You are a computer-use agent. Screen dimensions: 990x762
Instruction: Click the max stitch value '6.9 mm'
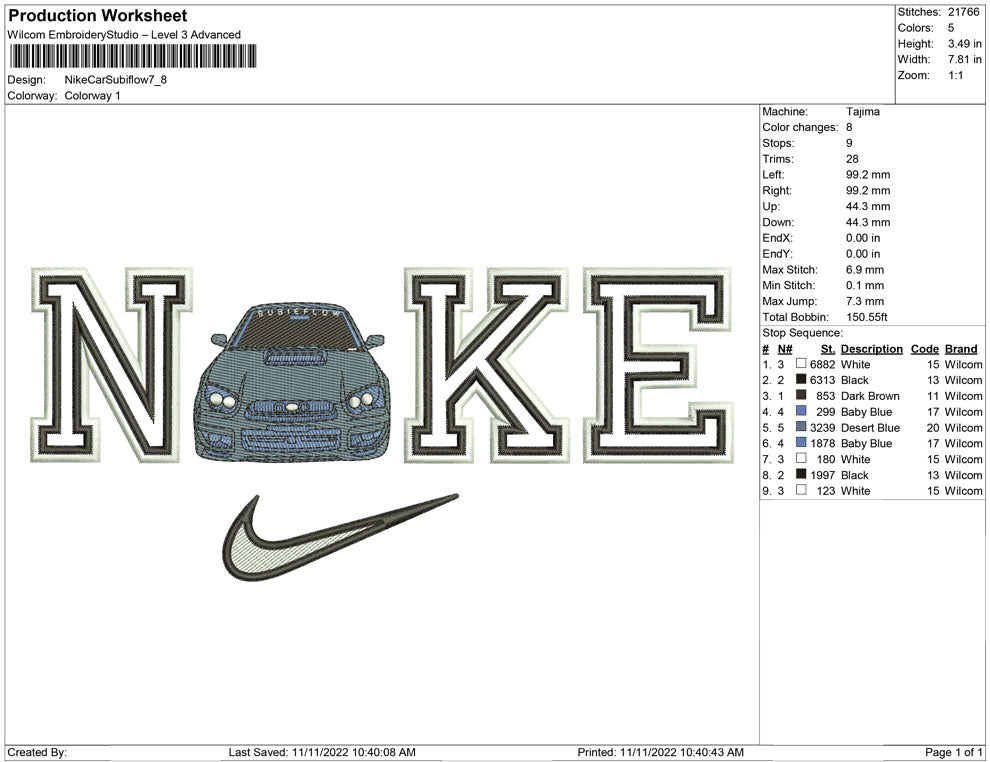click(x=865, y=270)
